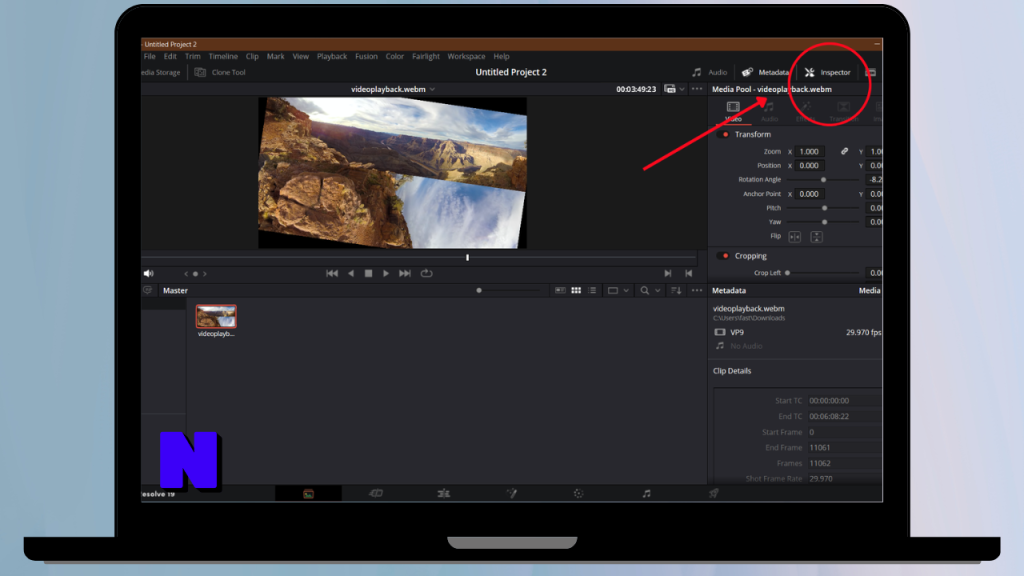Image resolution: width=1024 pixels, height=576 pixels.
Task: Open the Metadata panel button
Action: point(765,72)
